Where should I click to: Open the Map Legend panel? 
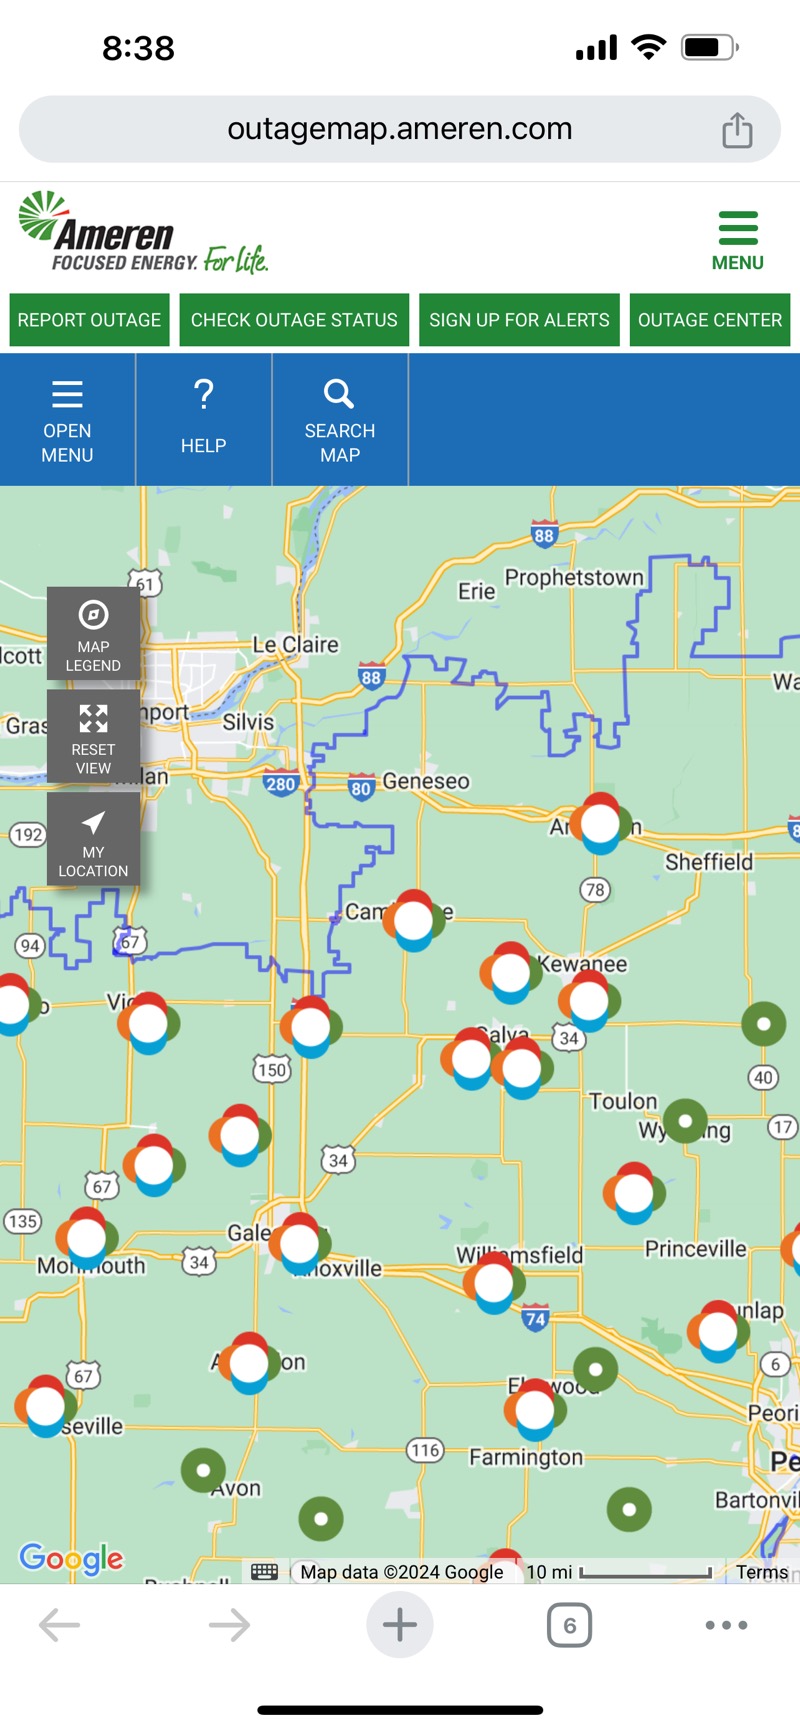coord(93,634)
